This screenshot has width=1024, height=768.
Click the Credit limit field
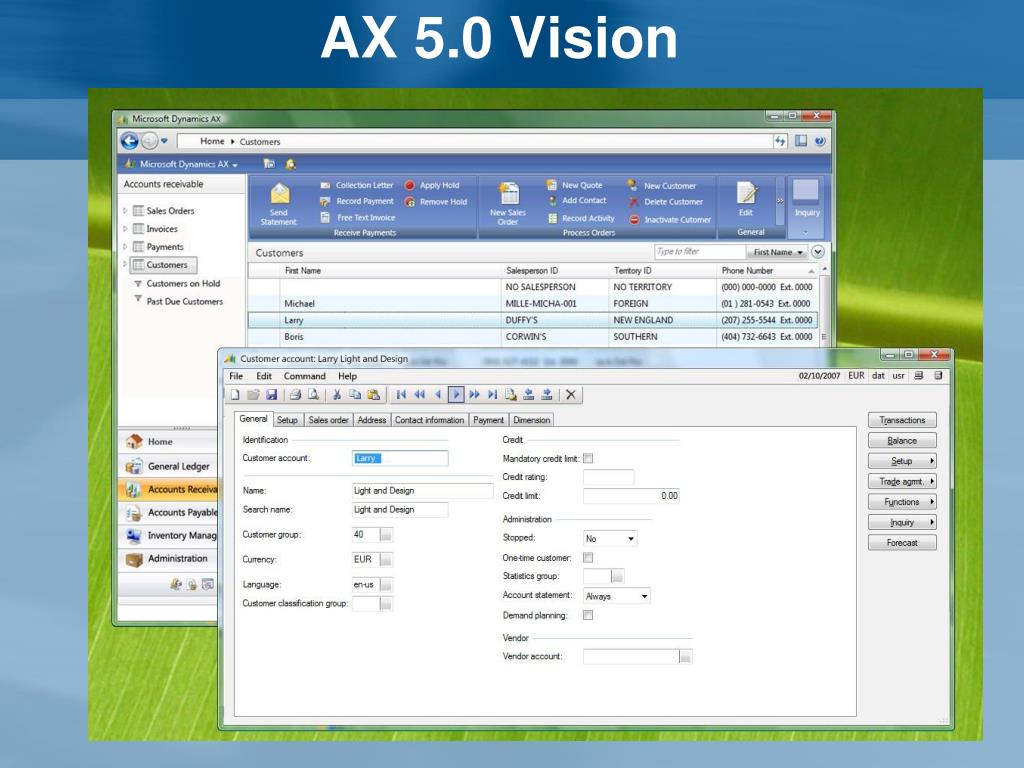(632, 496)
